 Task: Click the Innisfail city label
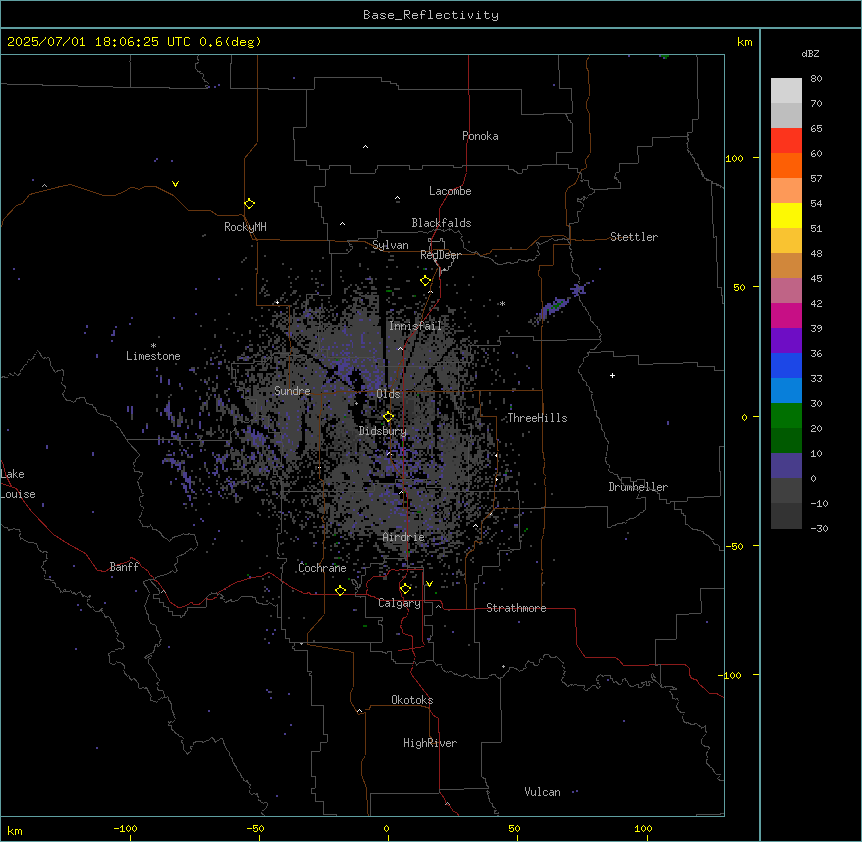[415, 326]
